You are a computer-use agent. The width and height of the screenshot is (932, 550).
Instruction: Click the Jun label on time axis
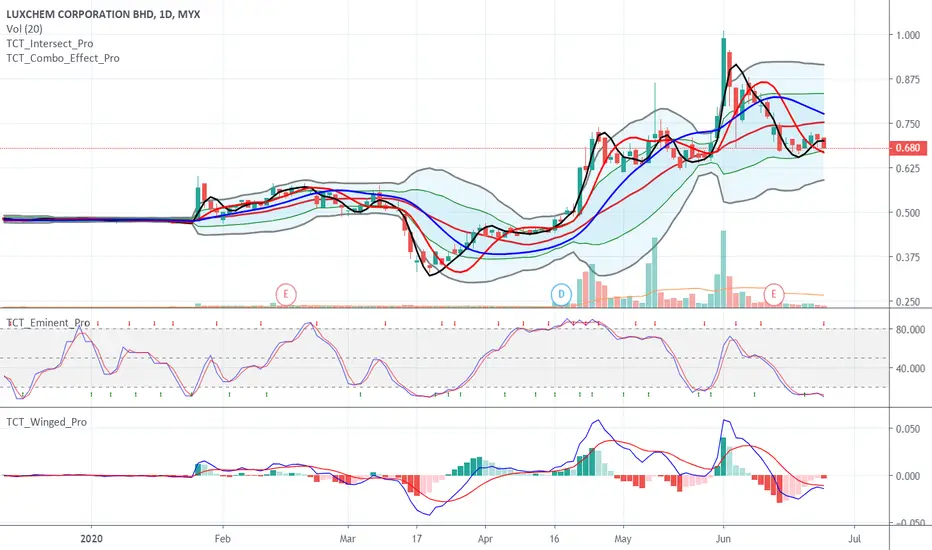tap(723, 539)
